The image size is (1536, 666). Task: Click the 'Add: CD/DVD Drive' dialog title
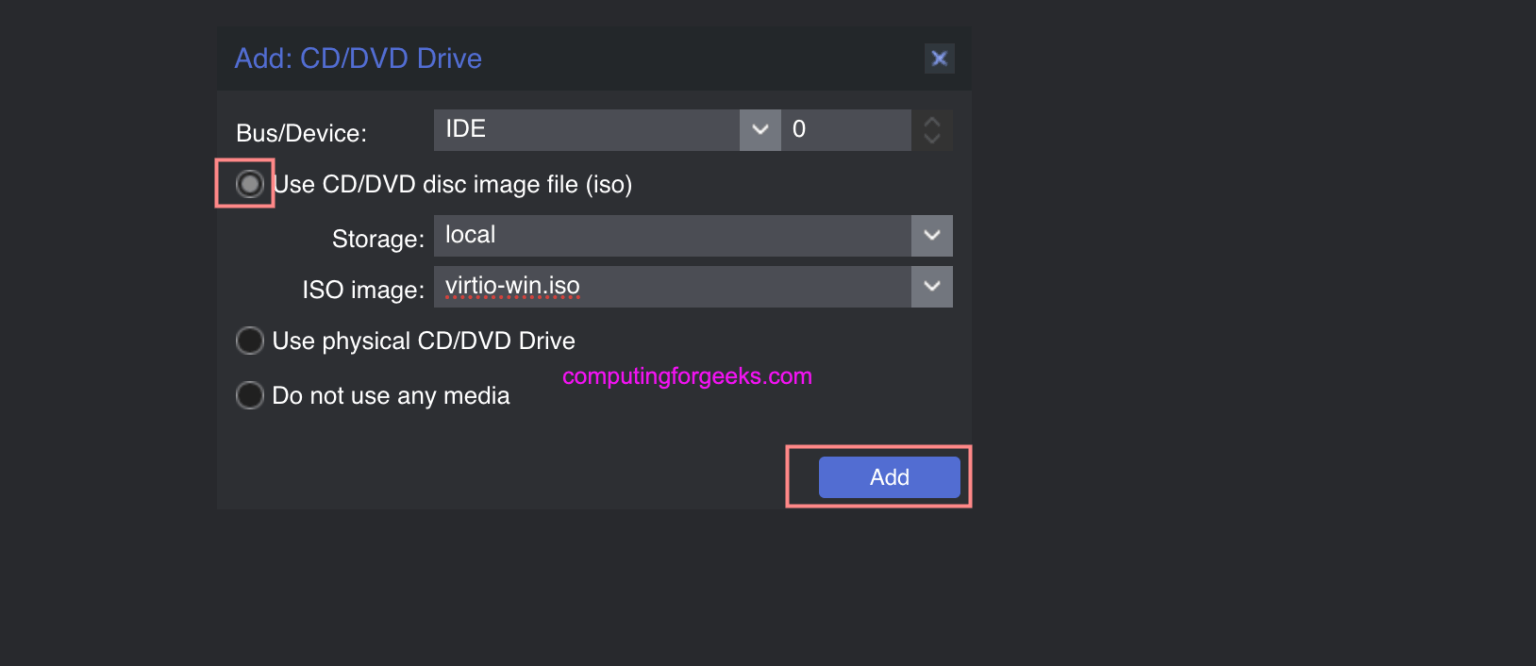pyautogui.click(x=358, y=58)
